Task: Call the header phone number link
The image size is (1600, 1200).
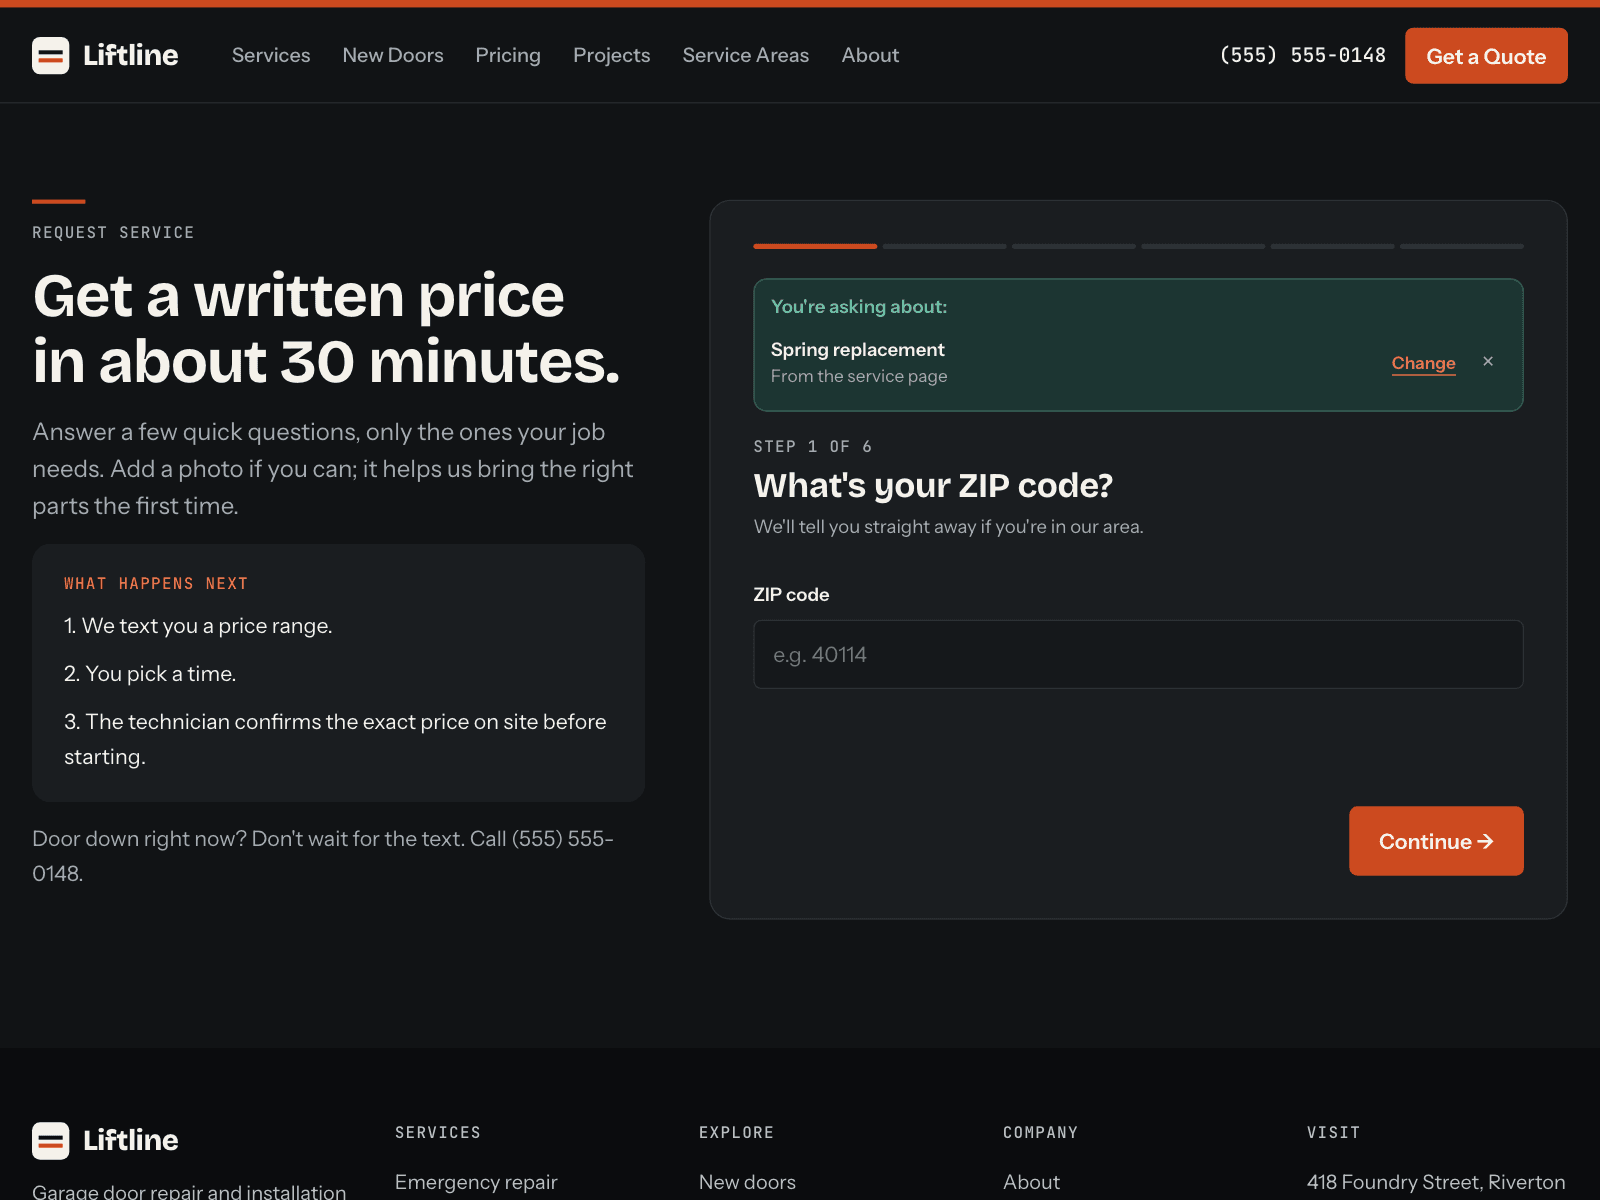Action: tap(1303, 56)
